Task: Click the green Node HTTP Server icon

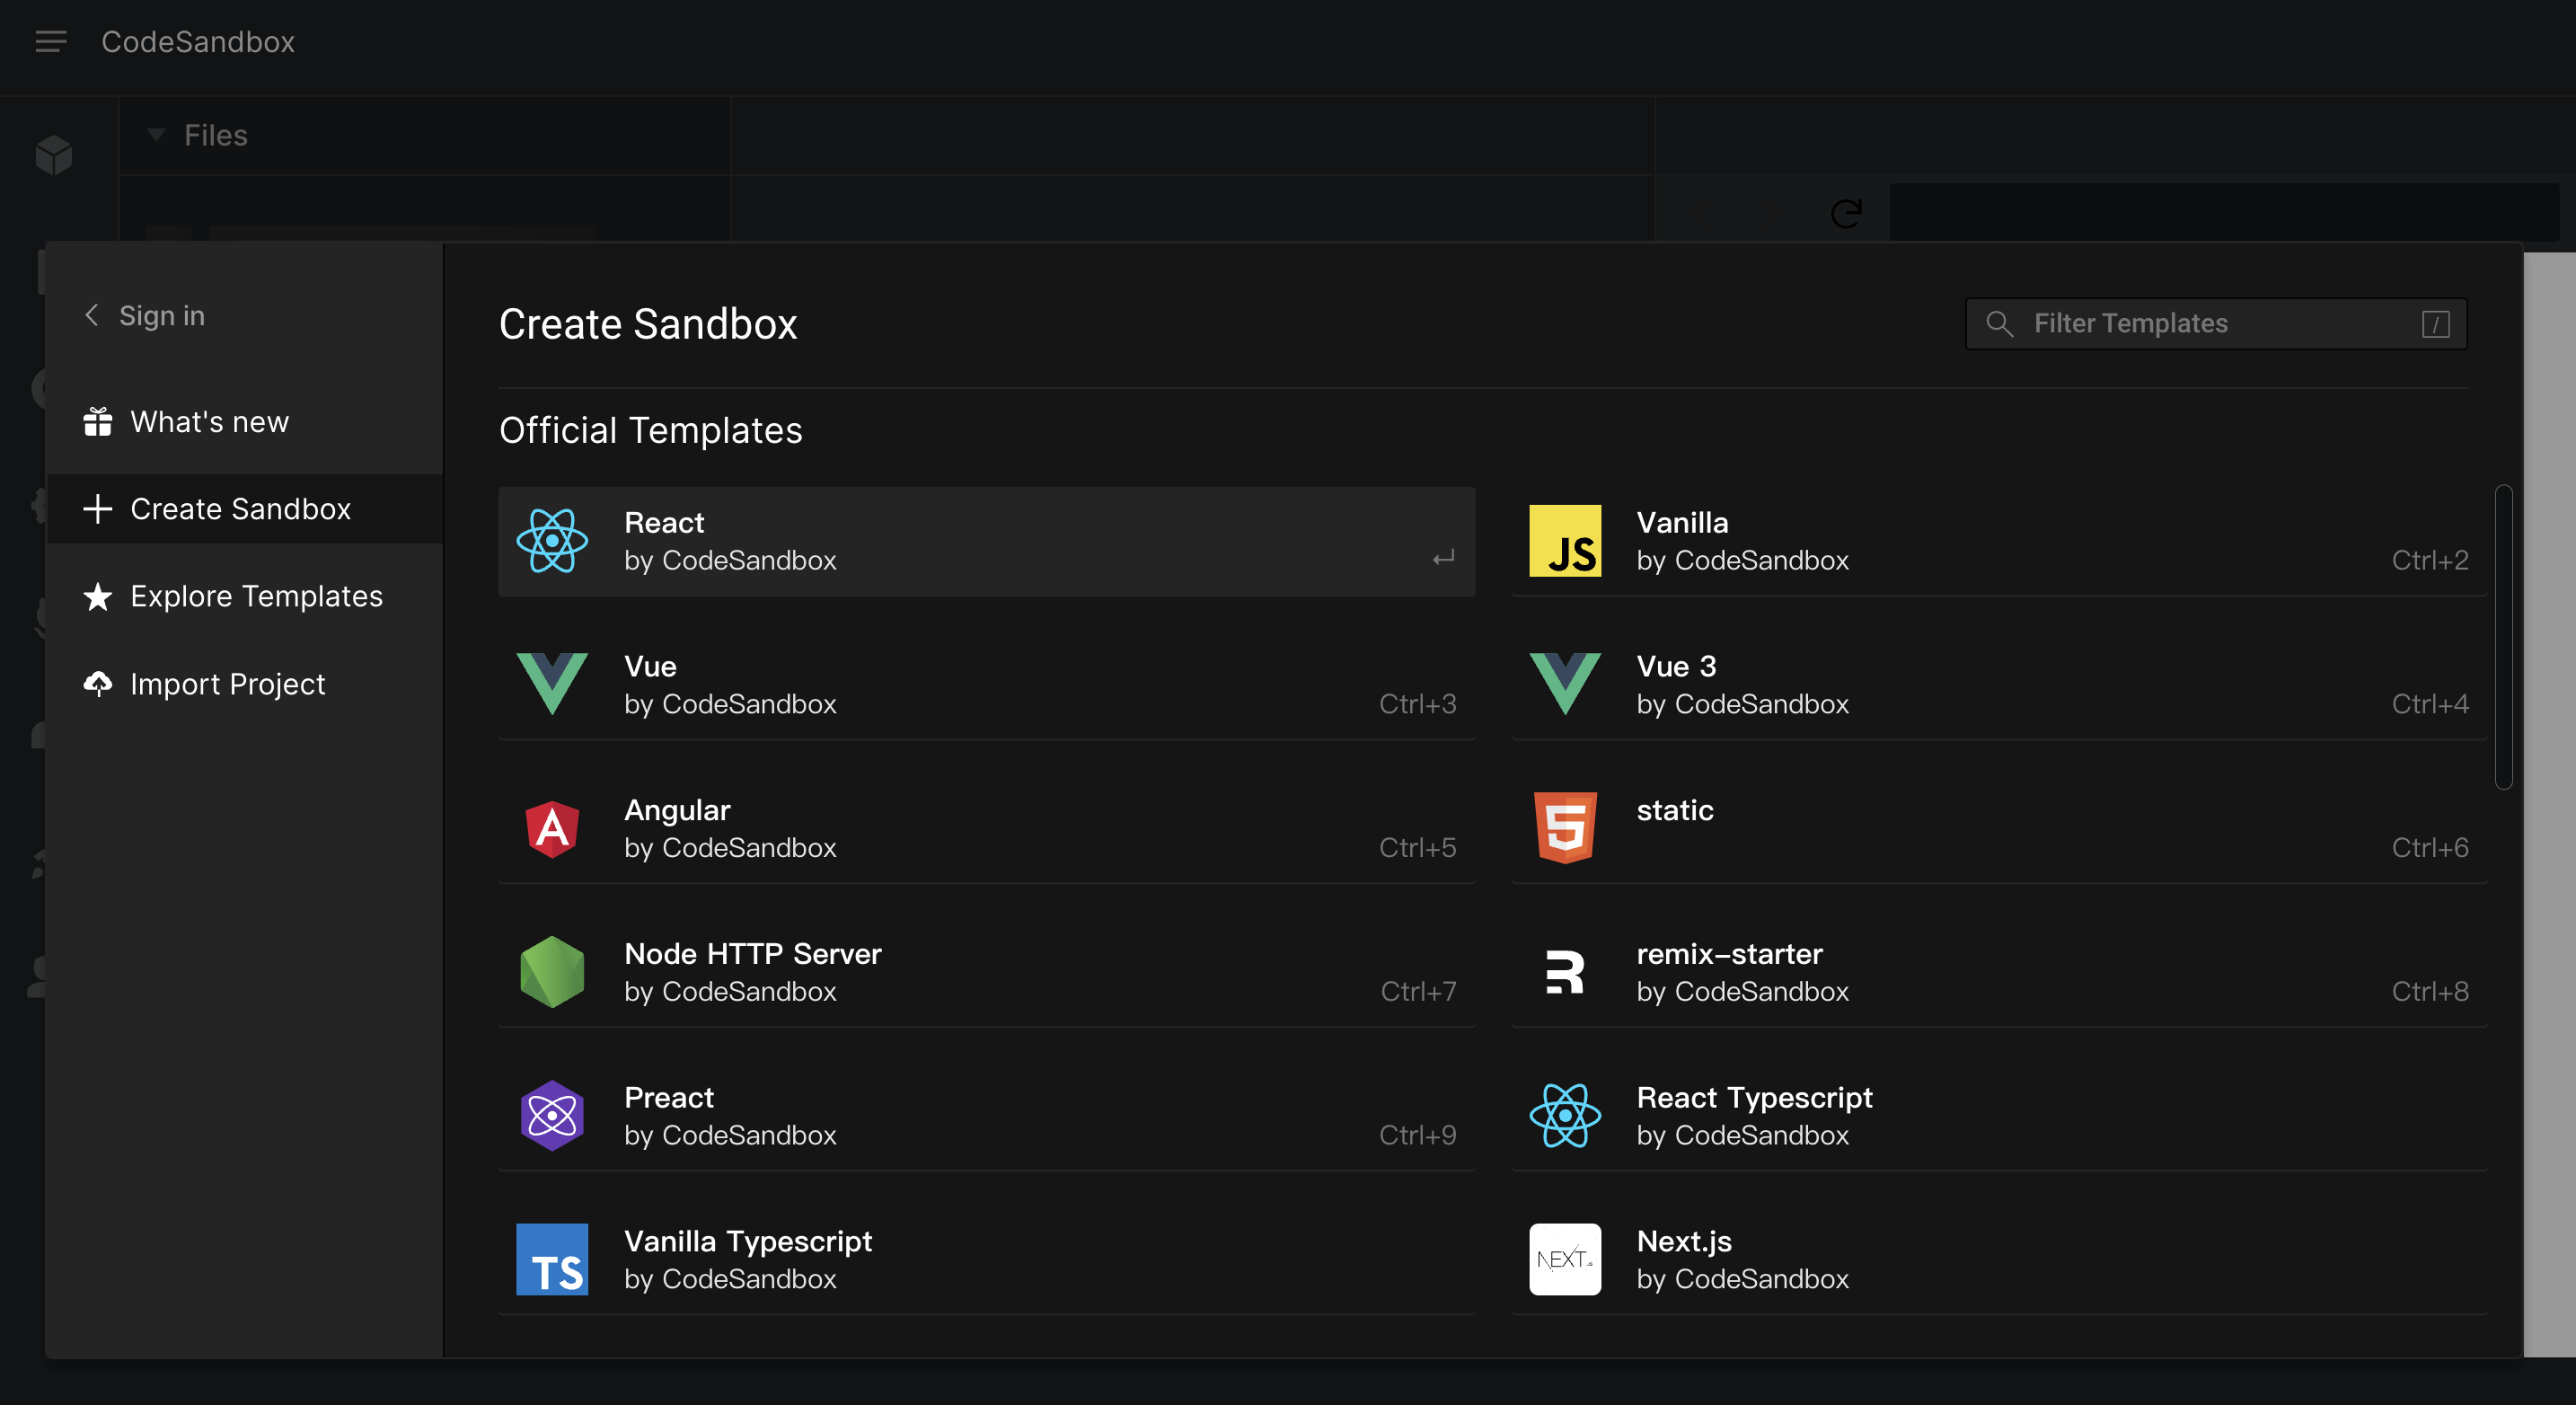Action: pos(552,972)
